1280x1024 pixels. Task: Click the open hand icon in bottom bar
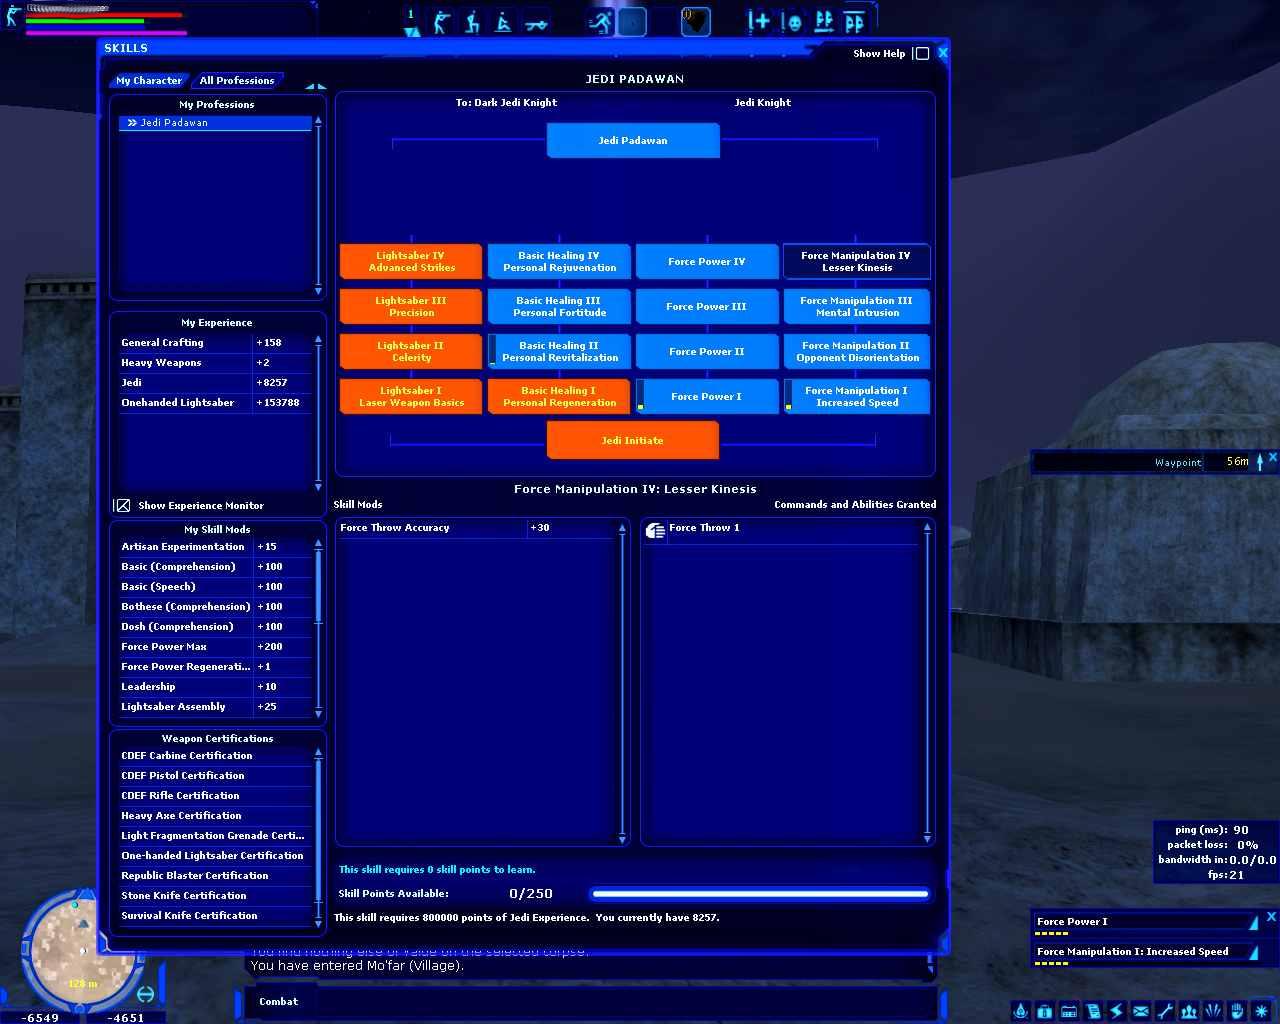pos(1236,1011)
